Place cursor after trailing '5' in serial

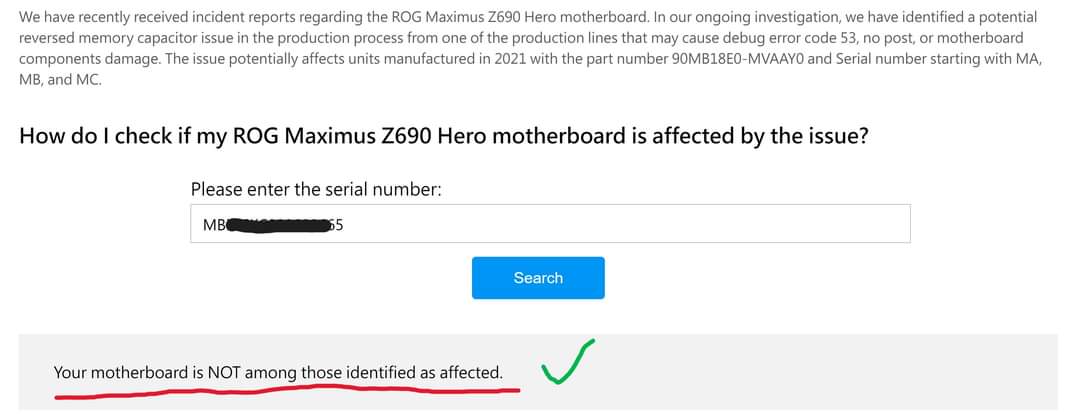coord(343,225)
